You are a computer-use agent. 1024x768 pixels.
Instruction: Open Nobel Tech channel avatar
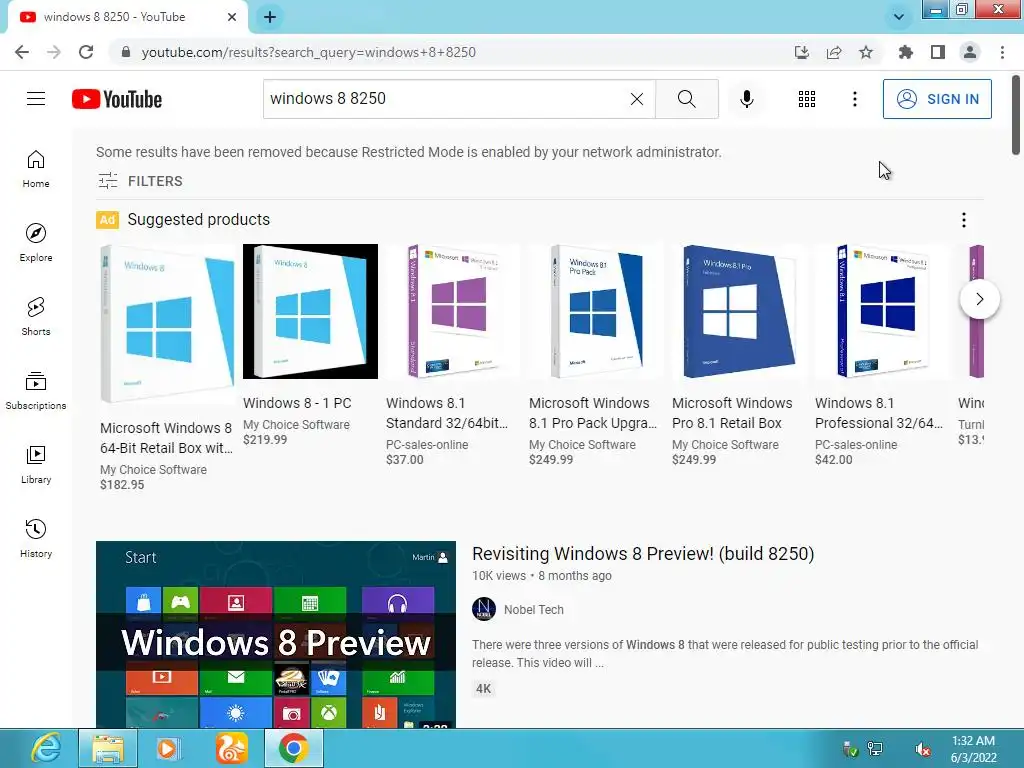[x=484, y=609]
